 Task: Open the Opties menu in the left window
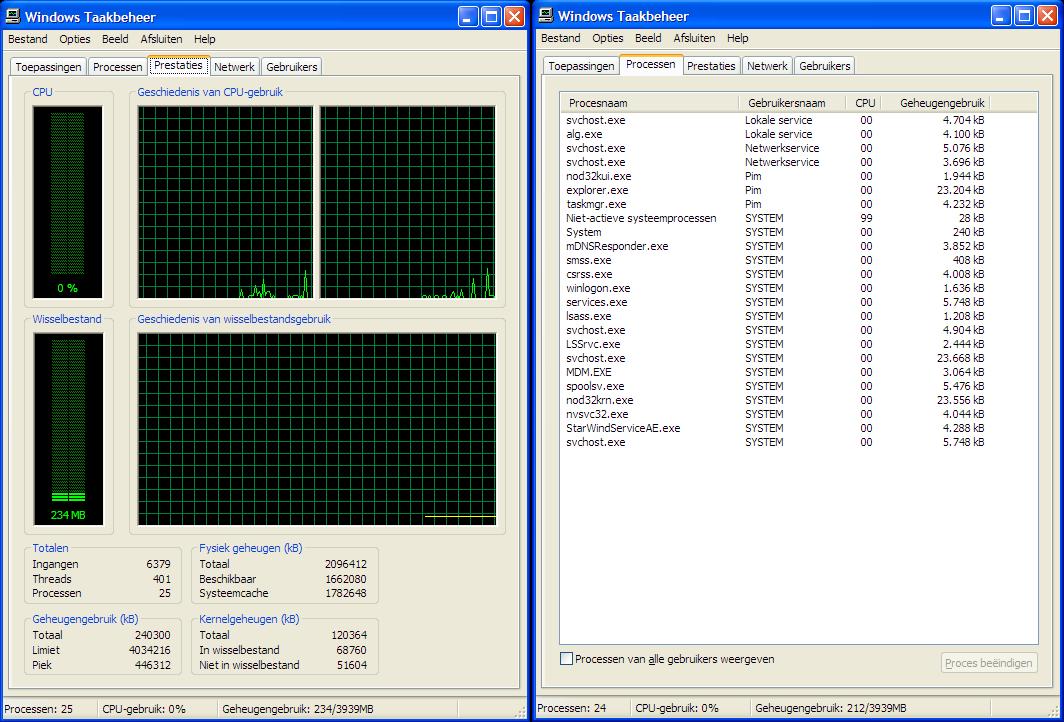(x=74, y=39)
